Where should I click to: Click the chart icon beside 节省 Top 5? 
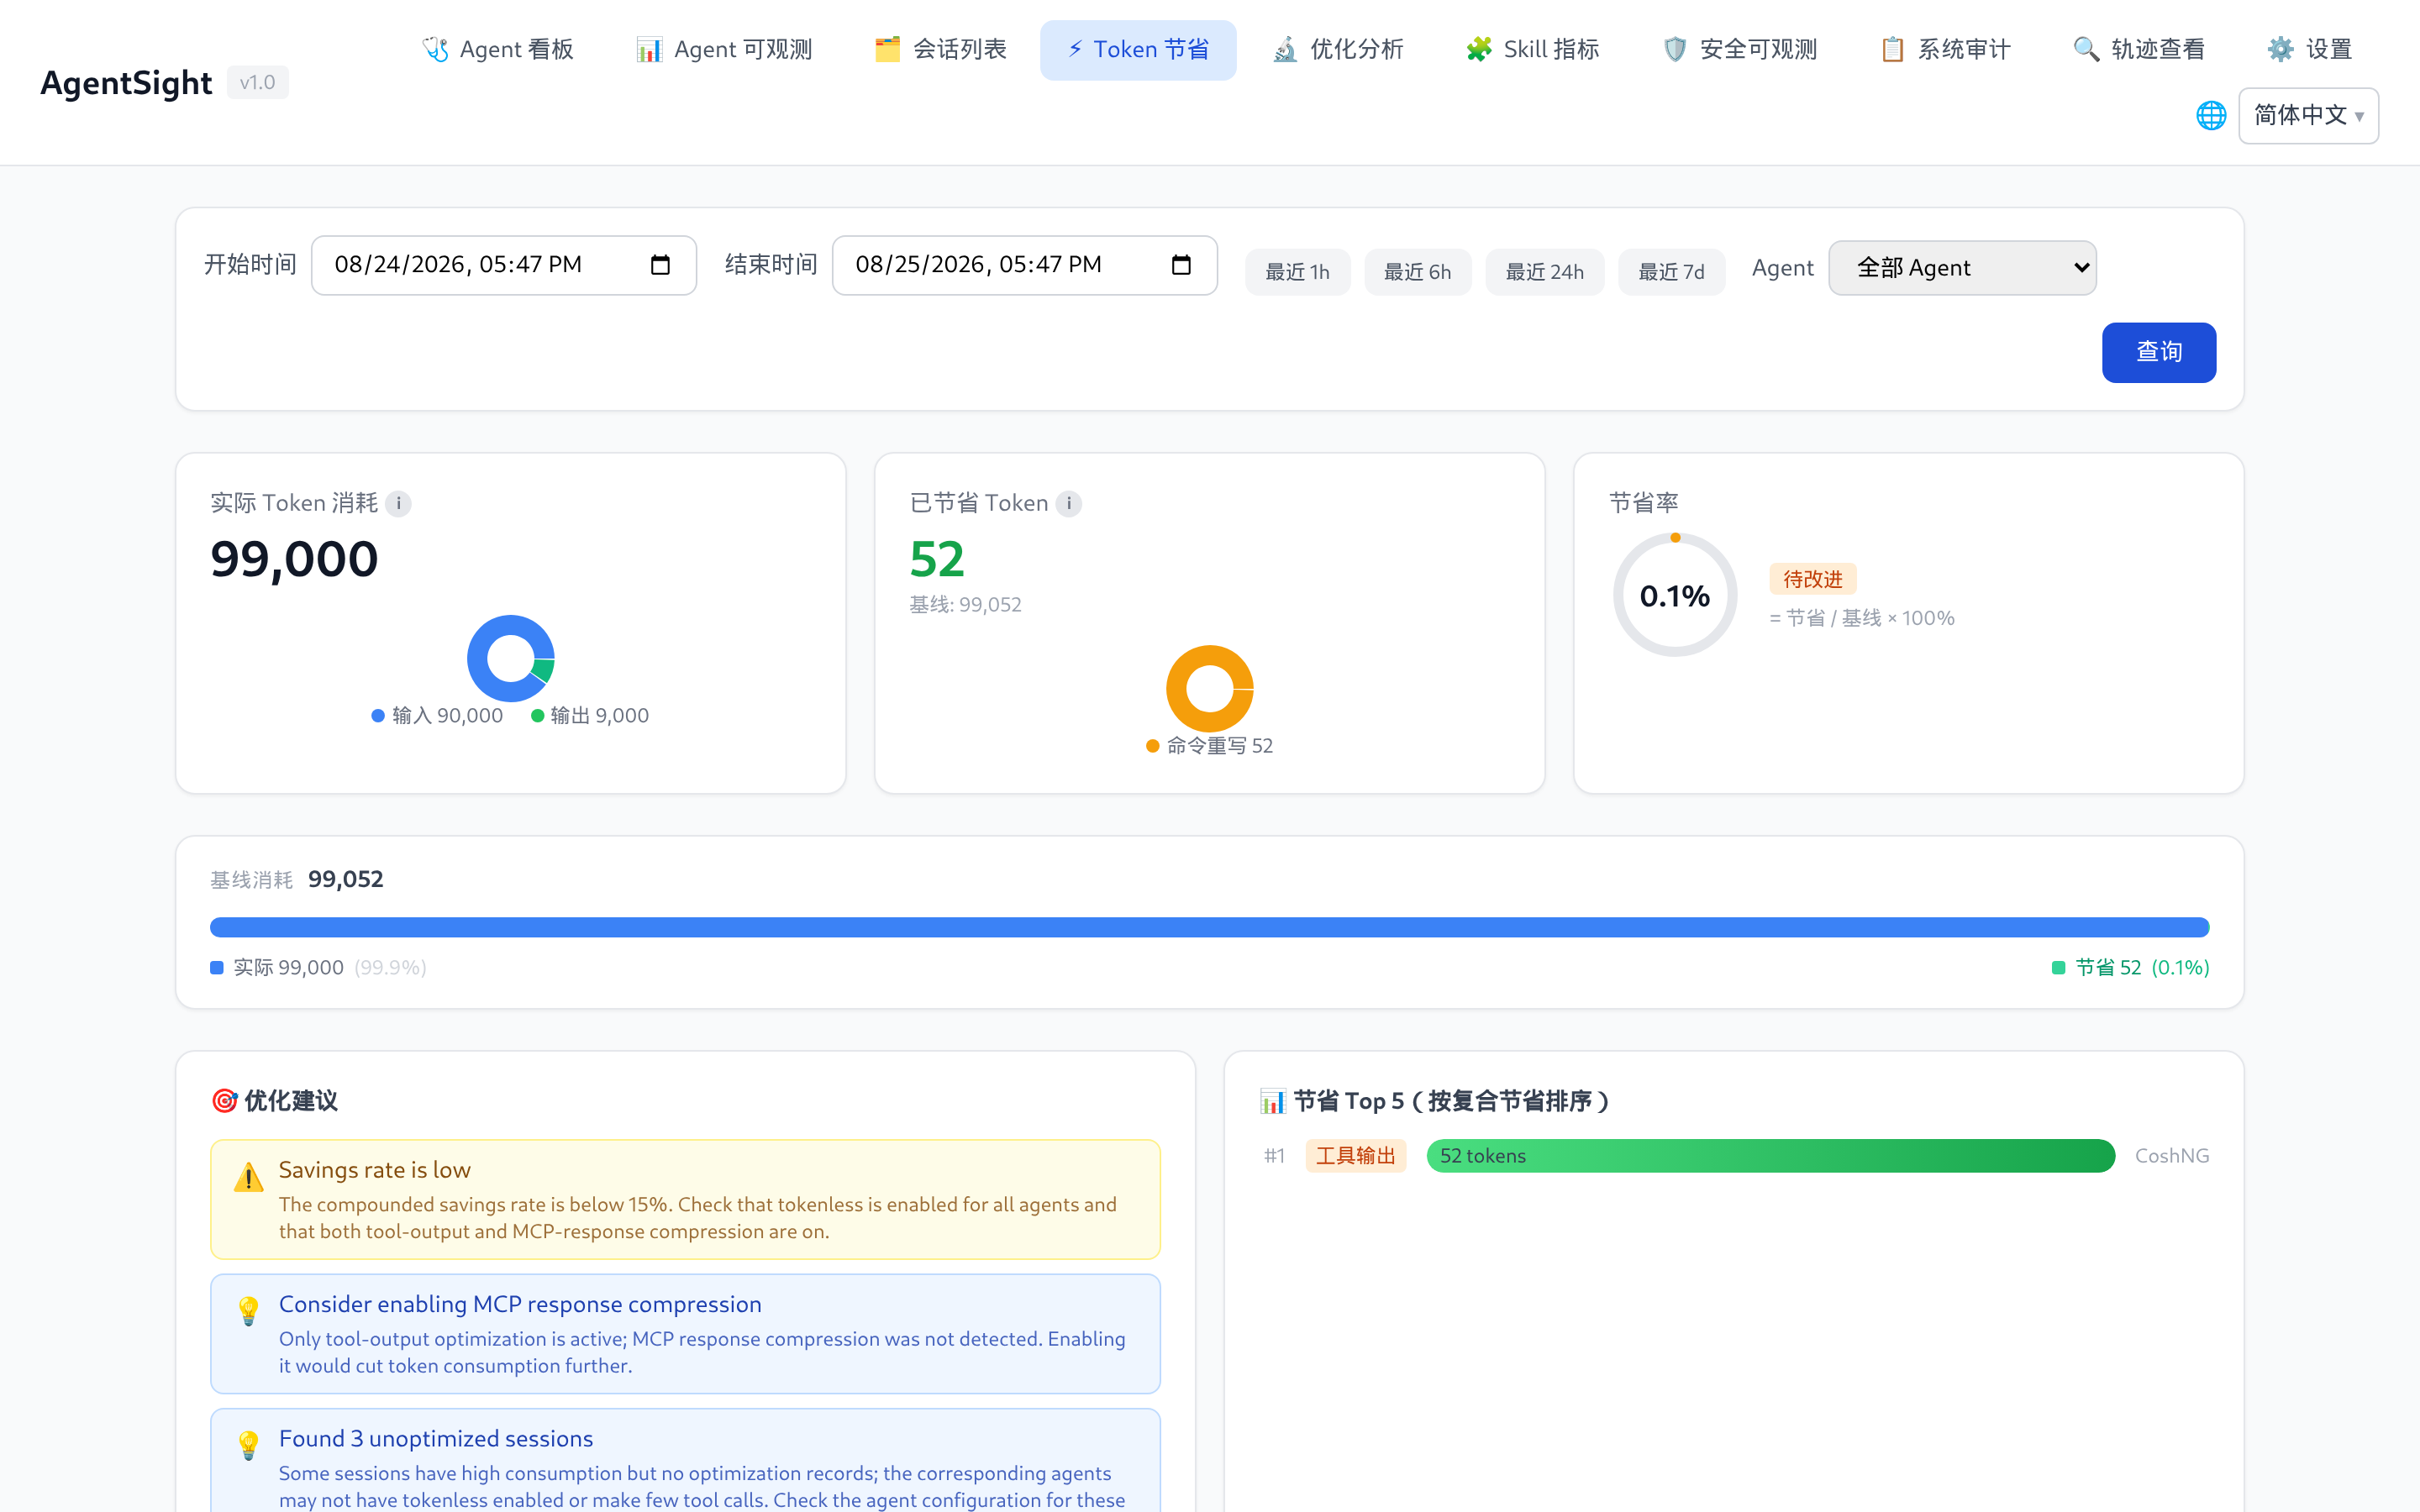coord(1273,1101)
